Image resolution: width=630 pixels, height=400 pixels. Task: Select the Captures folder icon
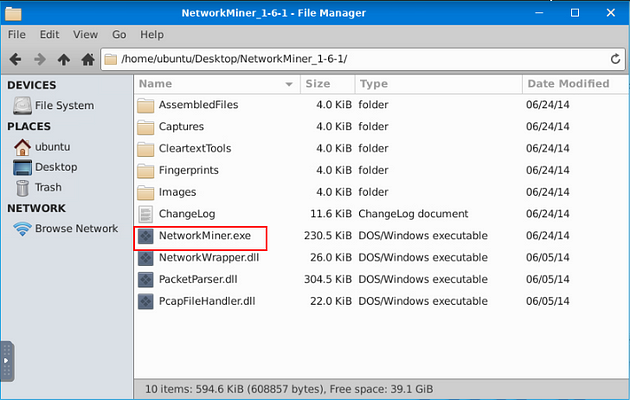[145, 127]
